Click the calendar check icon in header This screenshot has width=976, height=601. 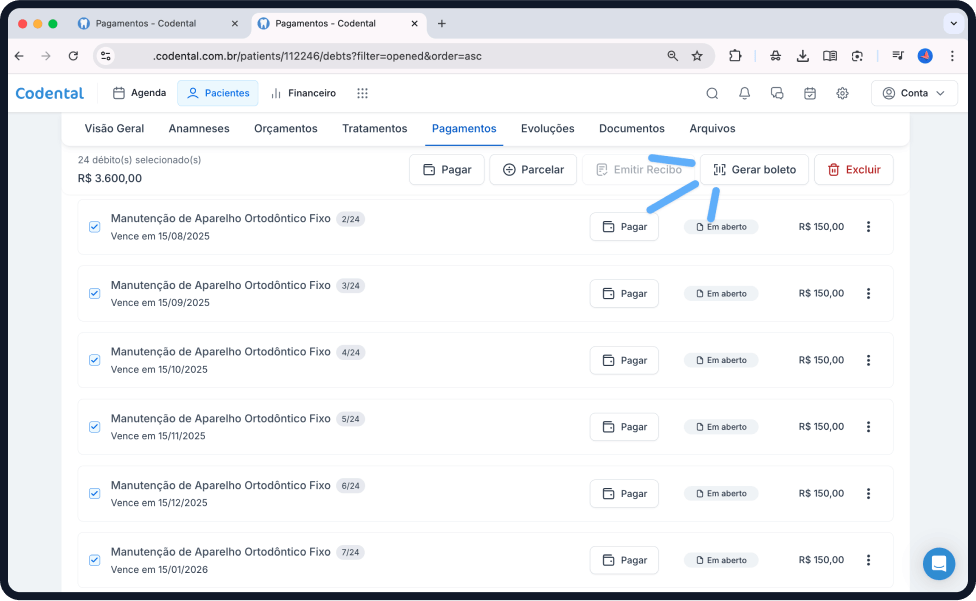point(810,93)
